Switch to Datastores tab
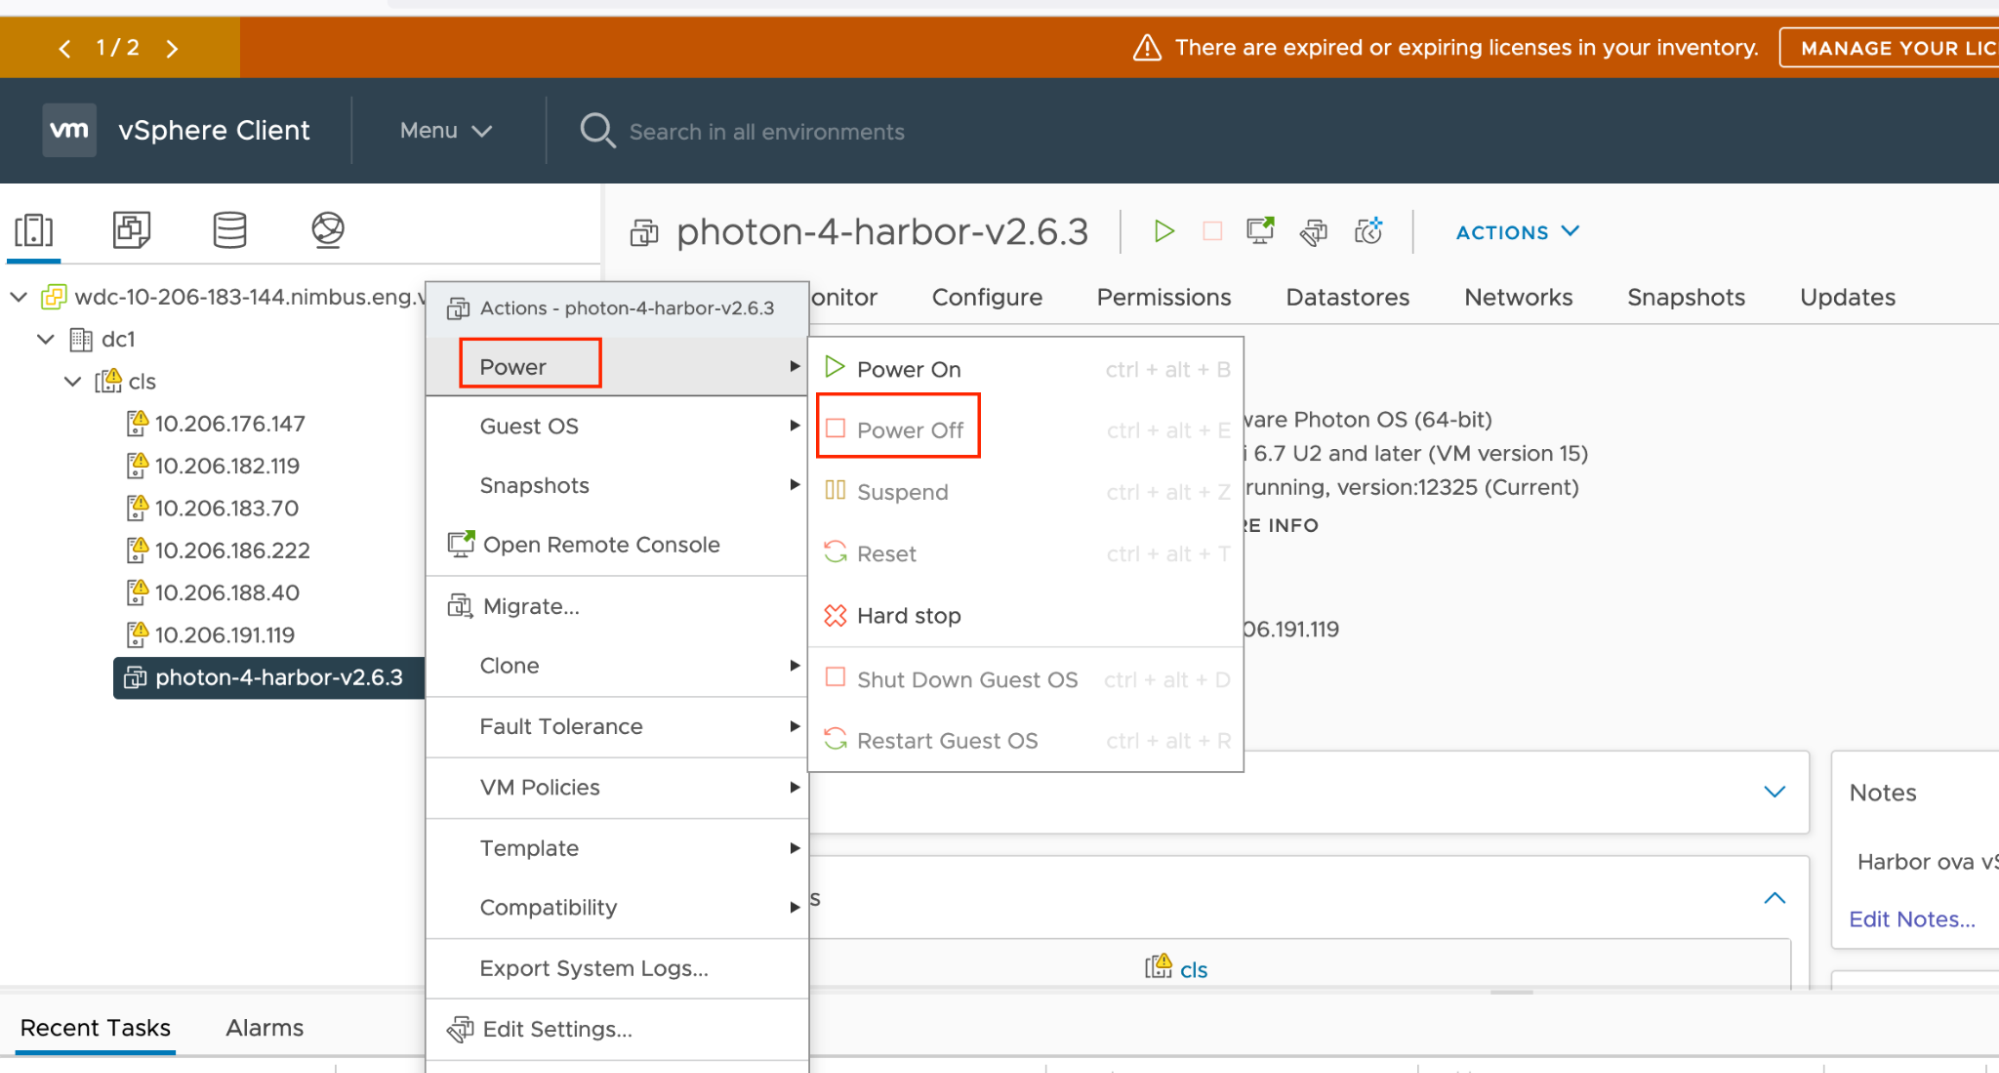The width and height of the screenshot is (1999, 1073). [1348, 297]
